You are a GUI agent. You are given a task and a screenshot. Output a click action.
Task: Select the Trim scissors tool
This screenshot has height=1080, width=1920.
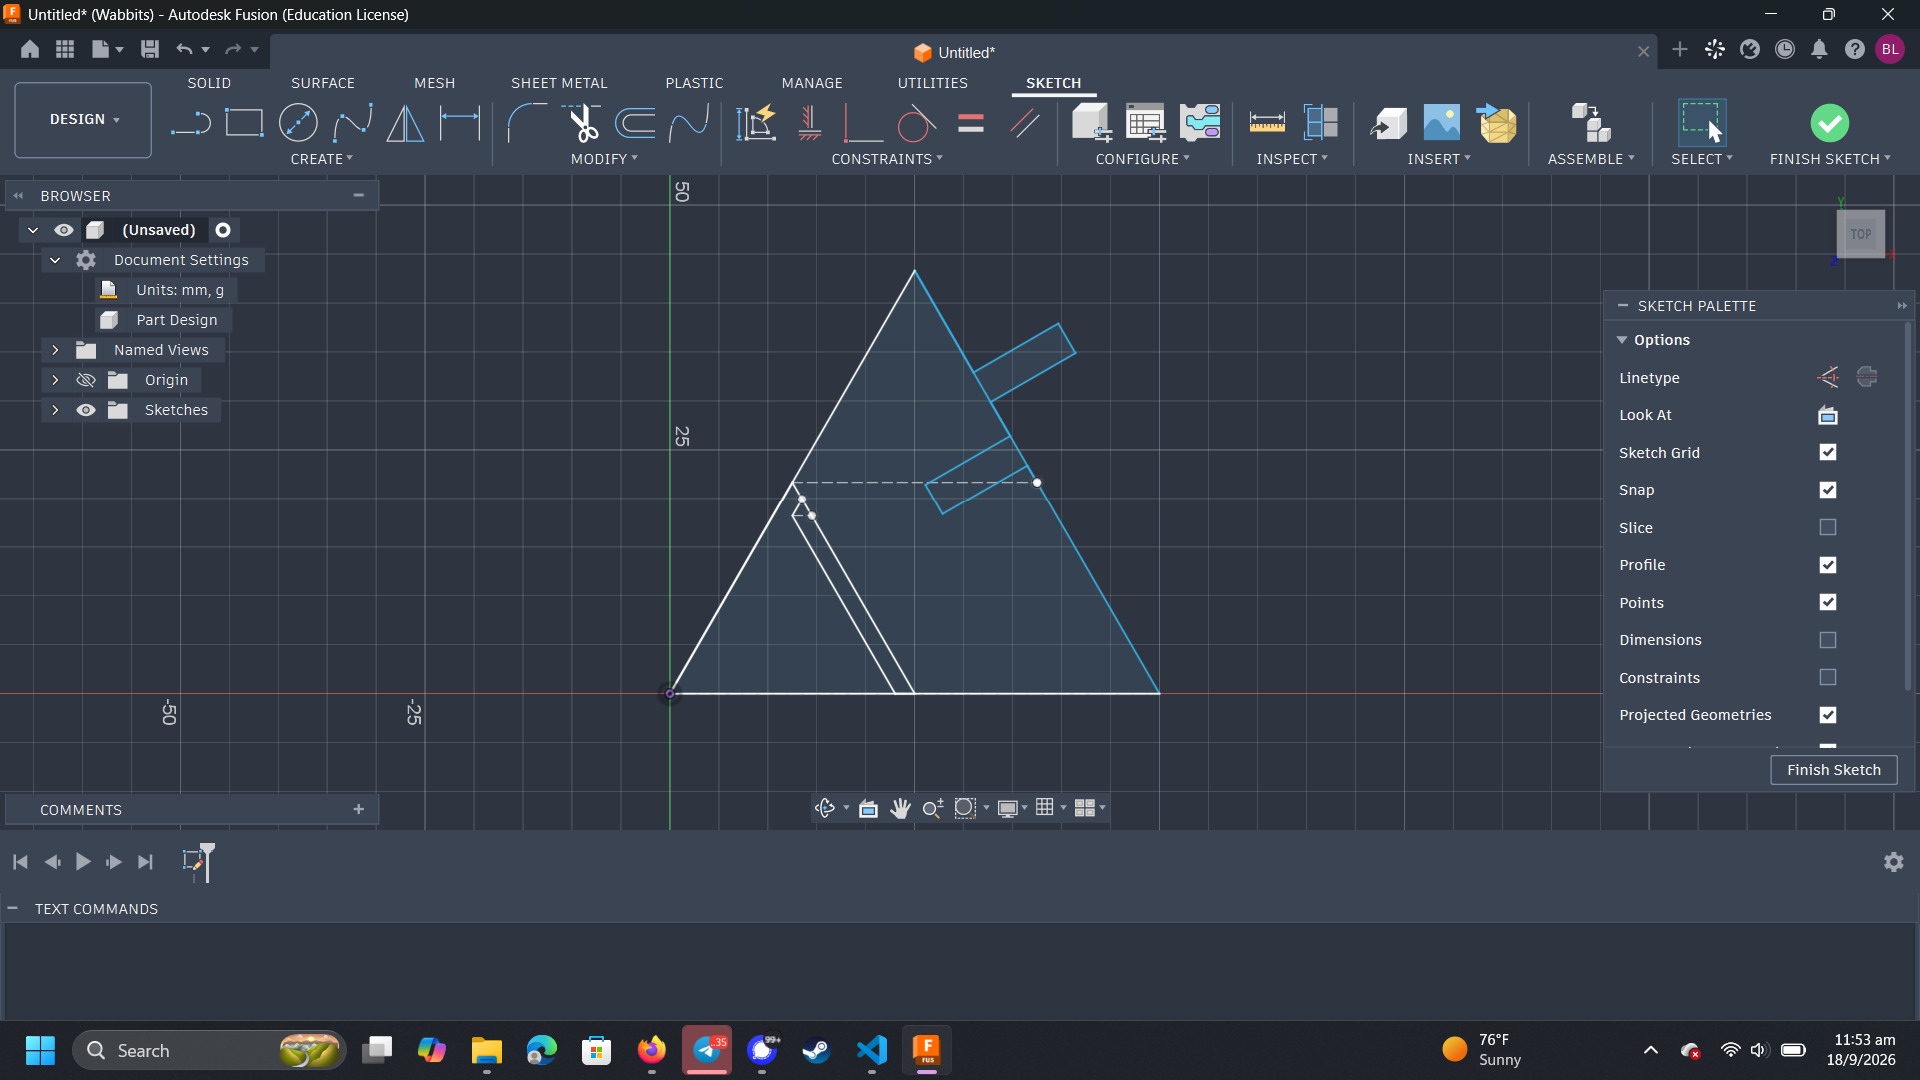coord(582,124)
